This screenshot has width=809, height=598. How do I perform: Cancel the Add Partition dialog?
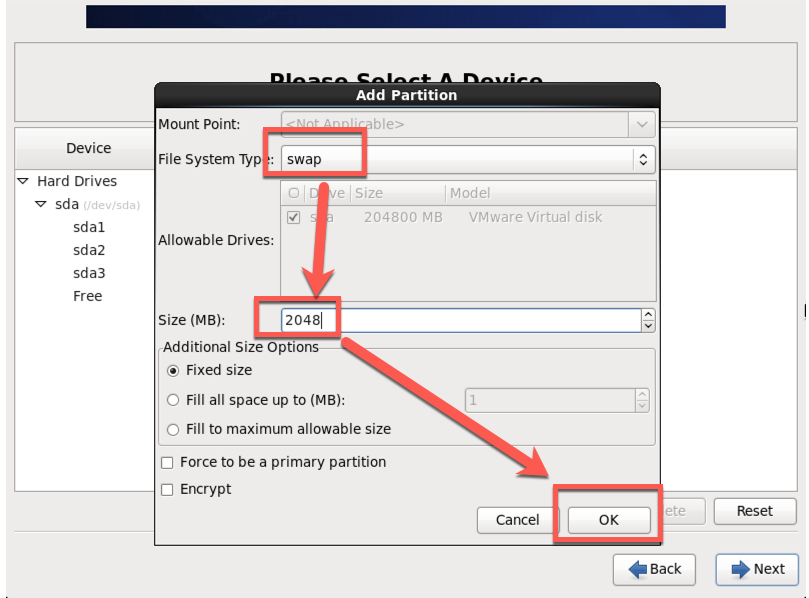[x=517, y=520]
